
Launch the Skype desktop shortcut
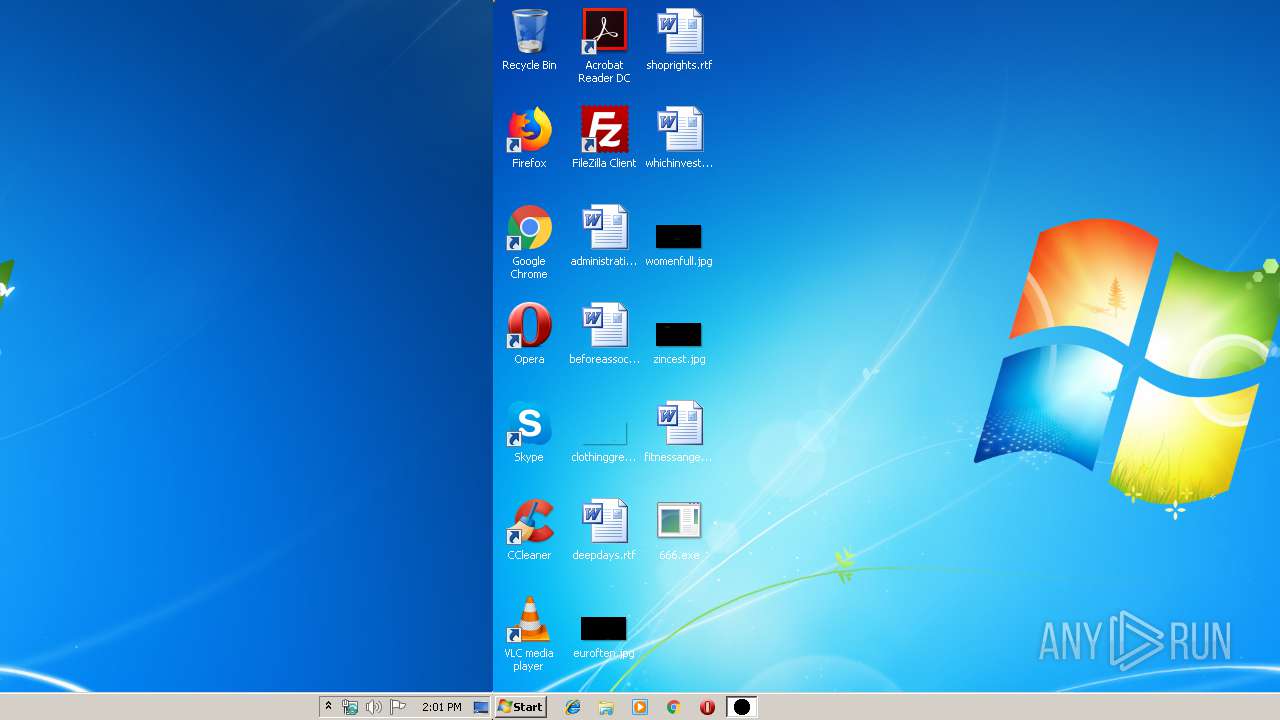[529, 432]
